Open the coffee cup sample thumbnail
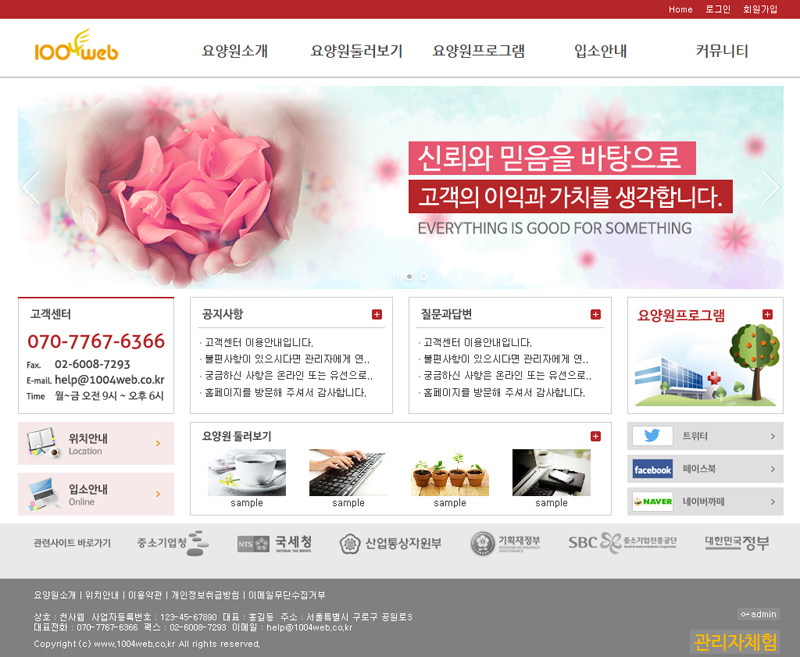The height and width of the screenshot is (657, 800). 246,472
